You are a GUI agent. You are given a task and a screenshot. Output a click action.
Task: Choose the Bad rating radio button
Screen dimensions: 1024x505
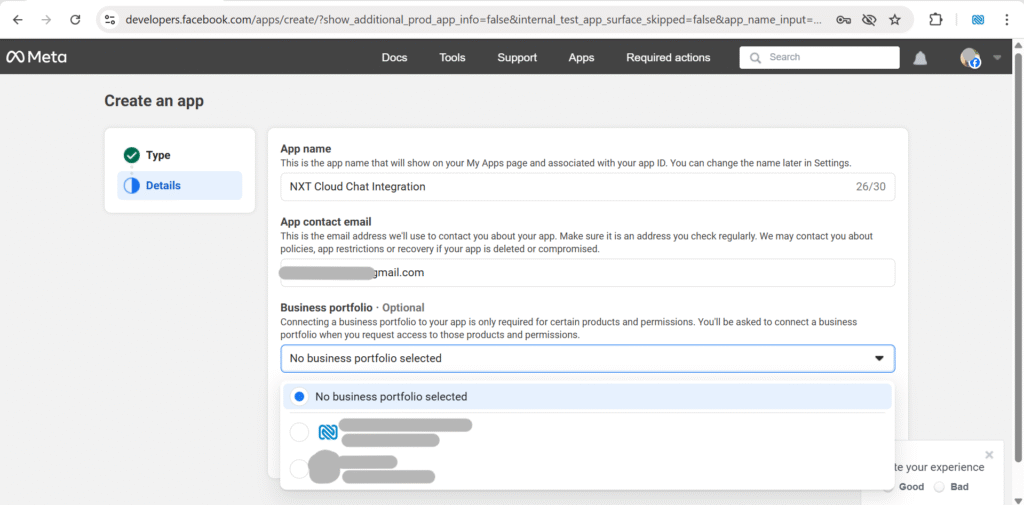pos(939,487)
